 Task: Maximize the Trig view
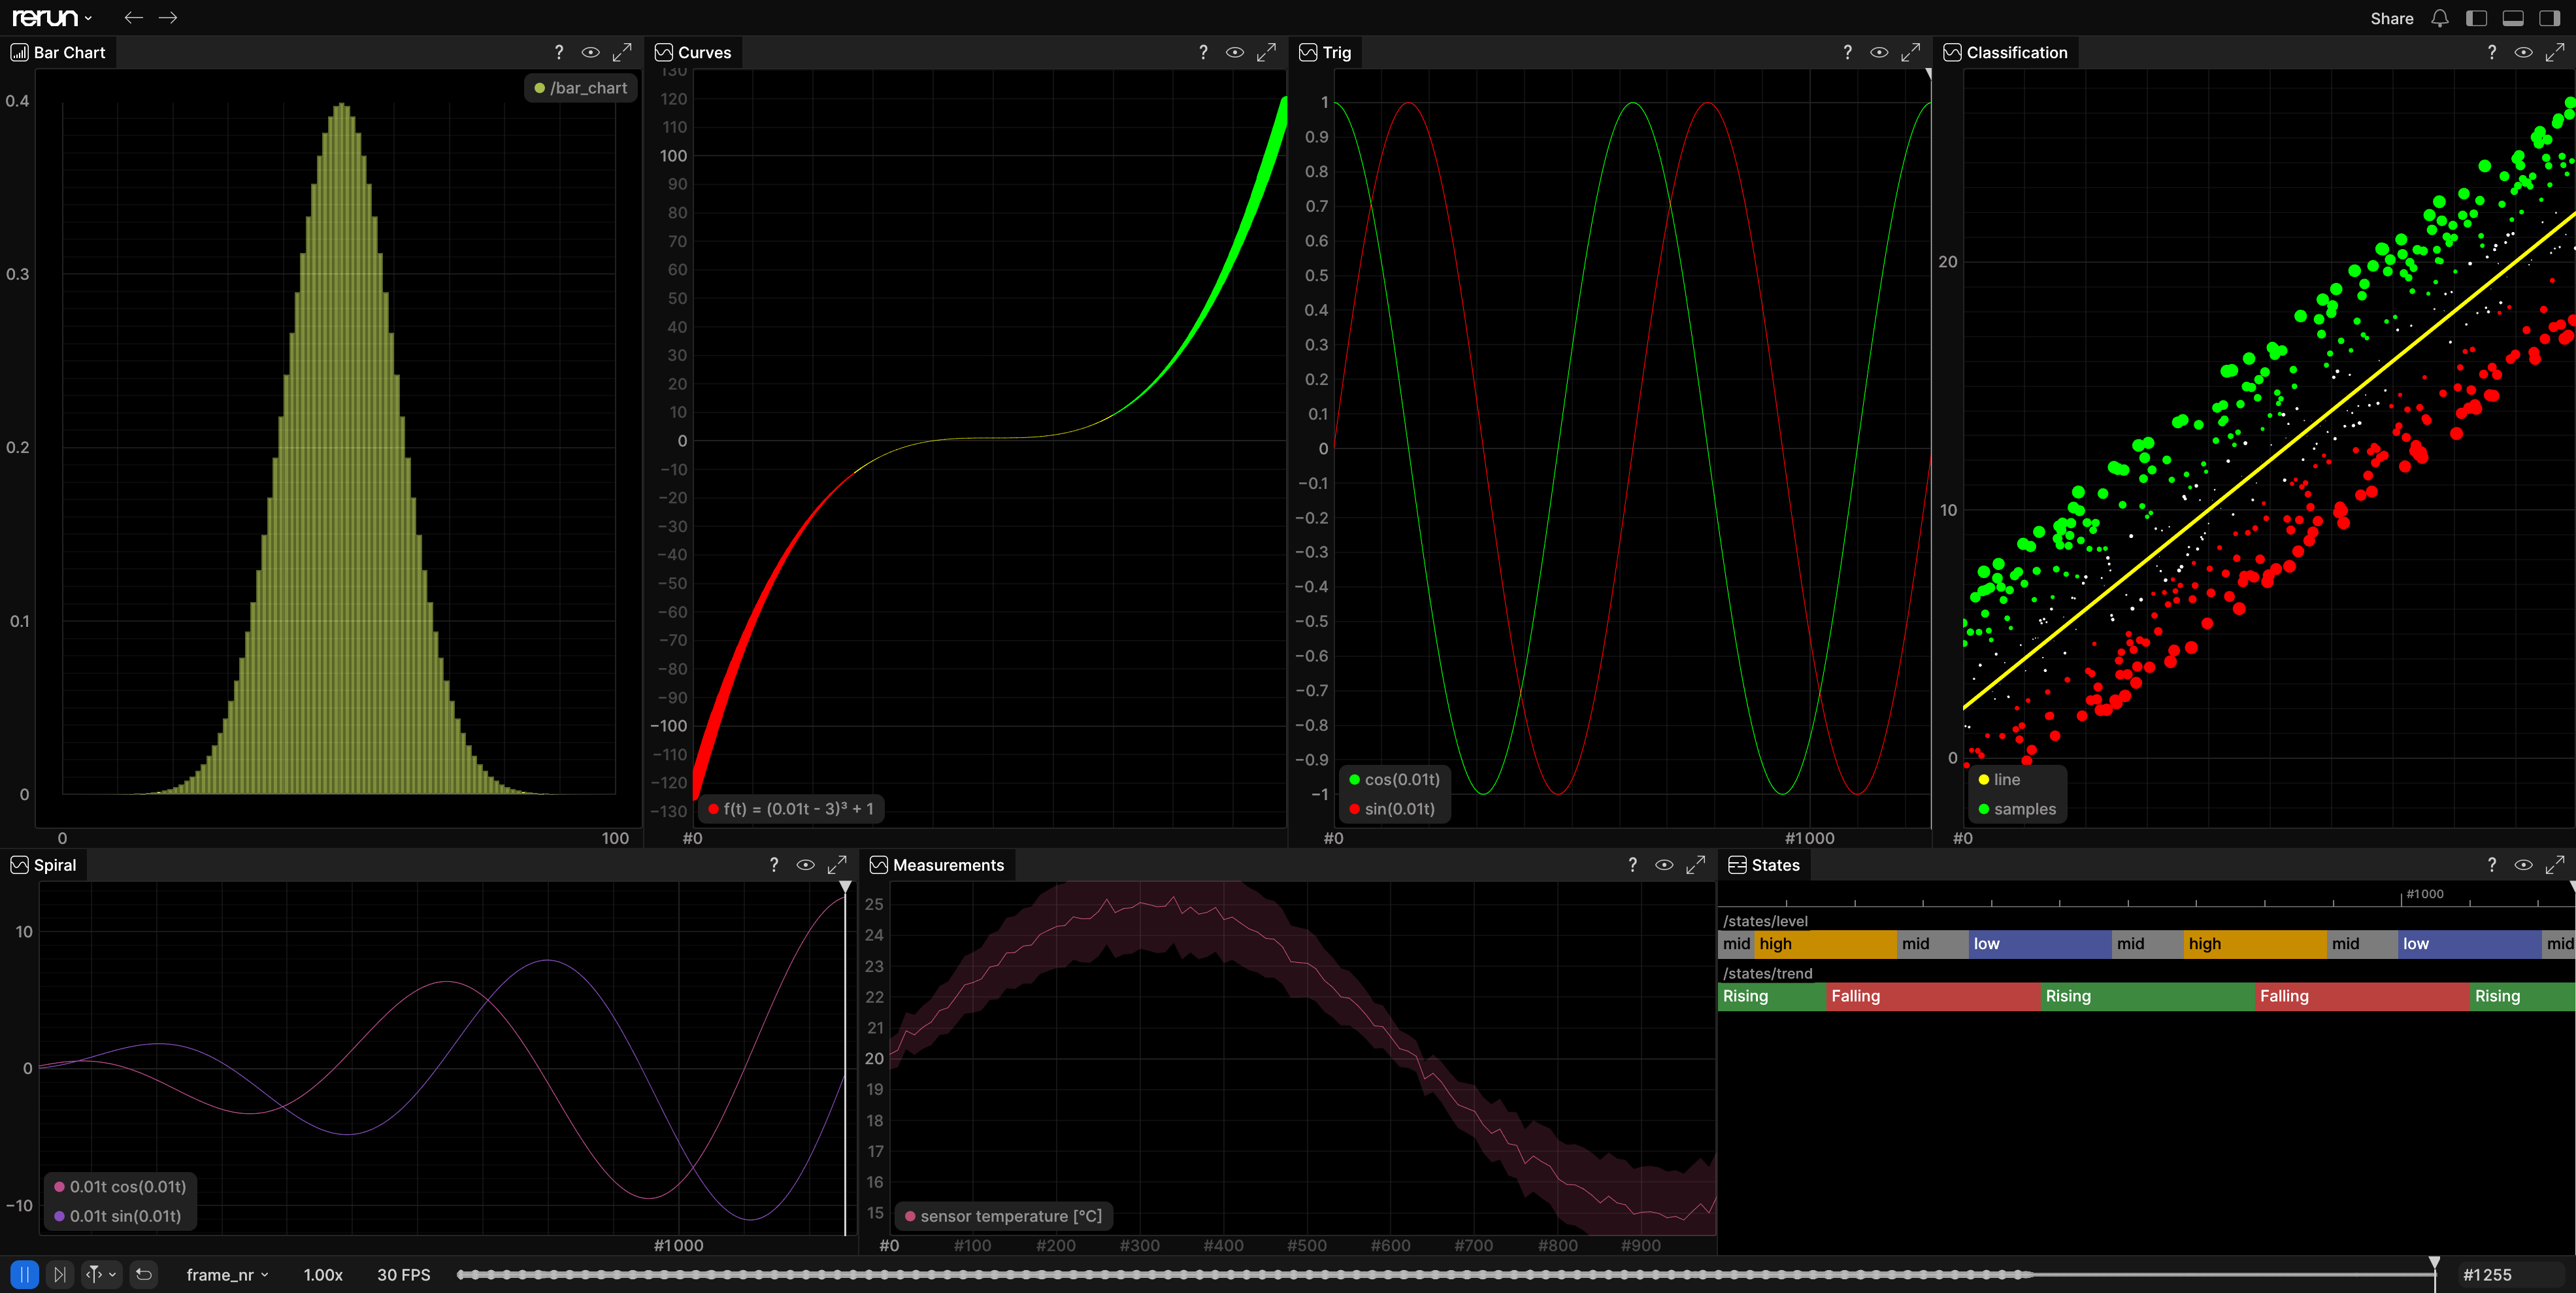pyautogui.click(x=1910, y=52)
